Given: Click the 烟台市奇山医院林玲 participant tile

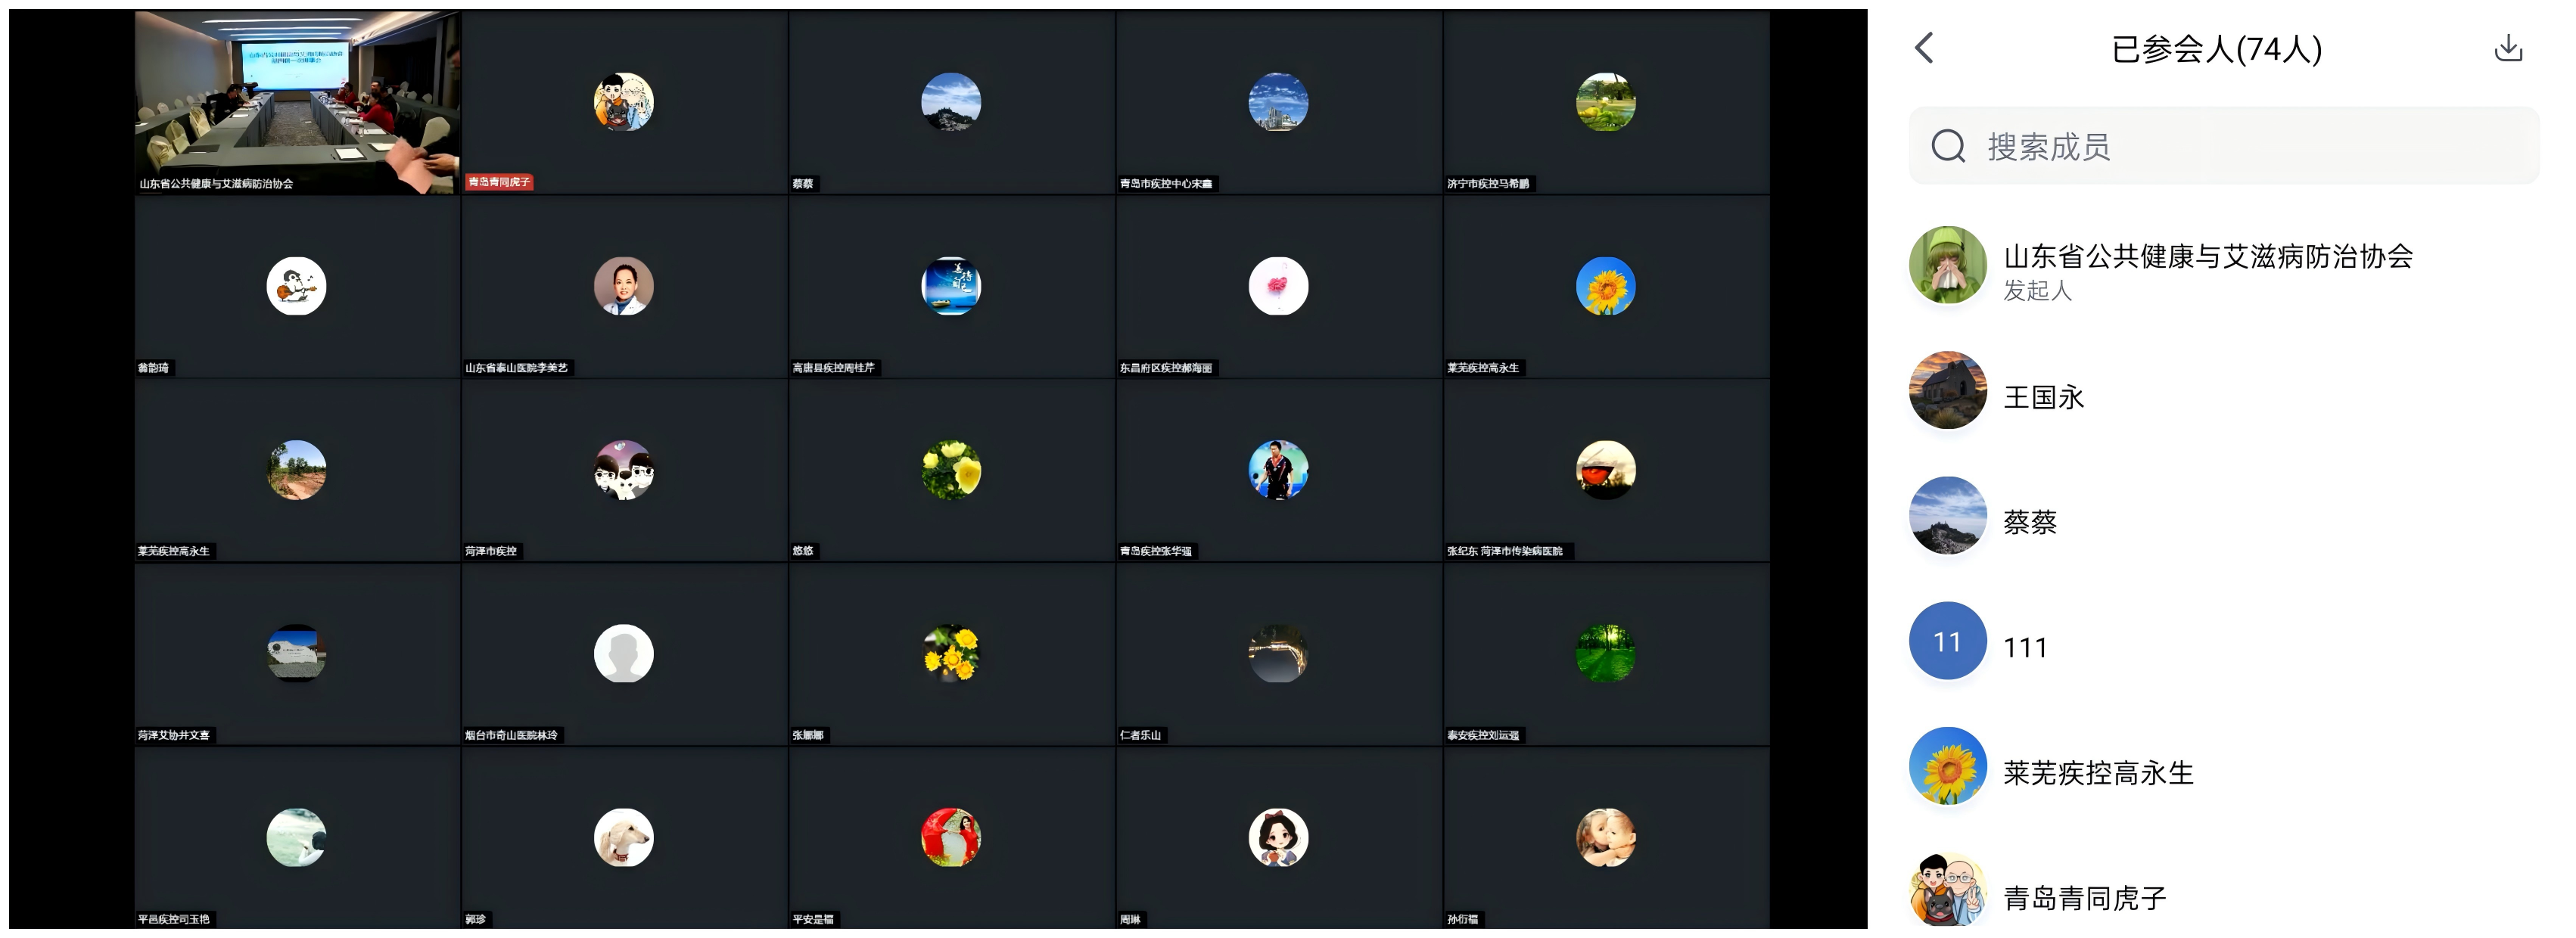Looking at the screenshot, I should [x=624, y=654].
